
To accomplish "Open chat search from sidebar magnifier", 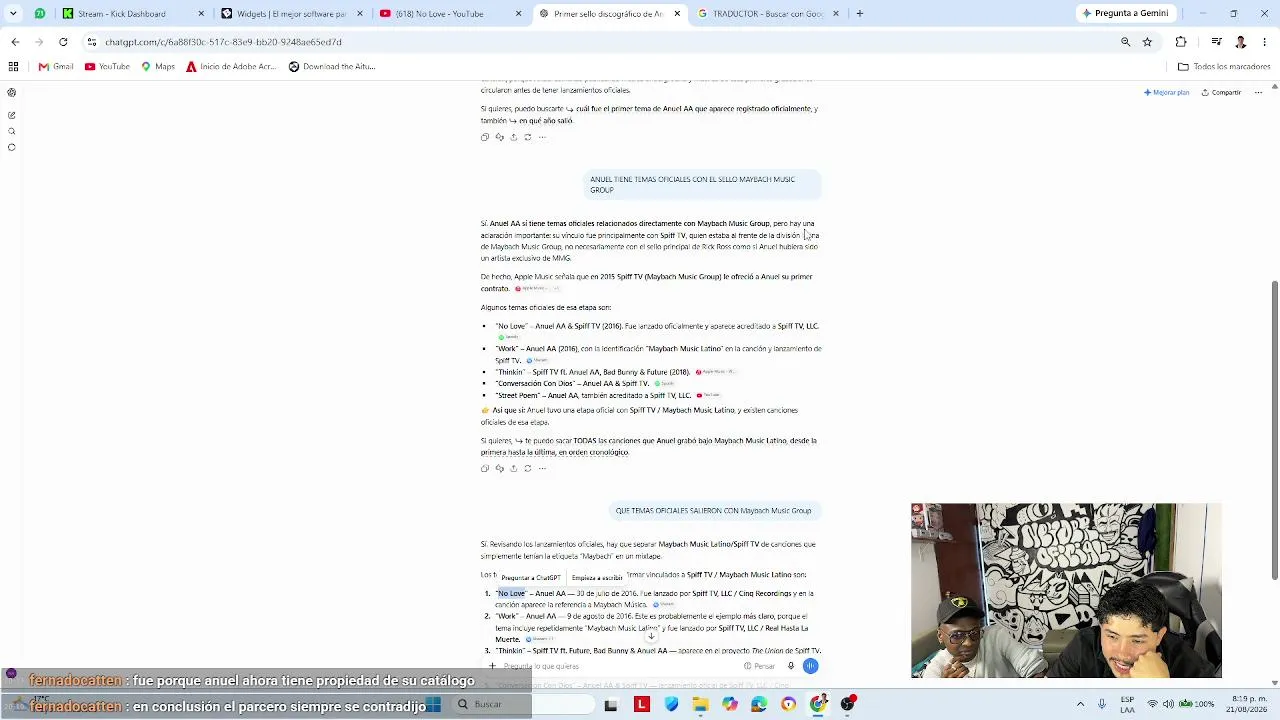I will click(11, 131).
